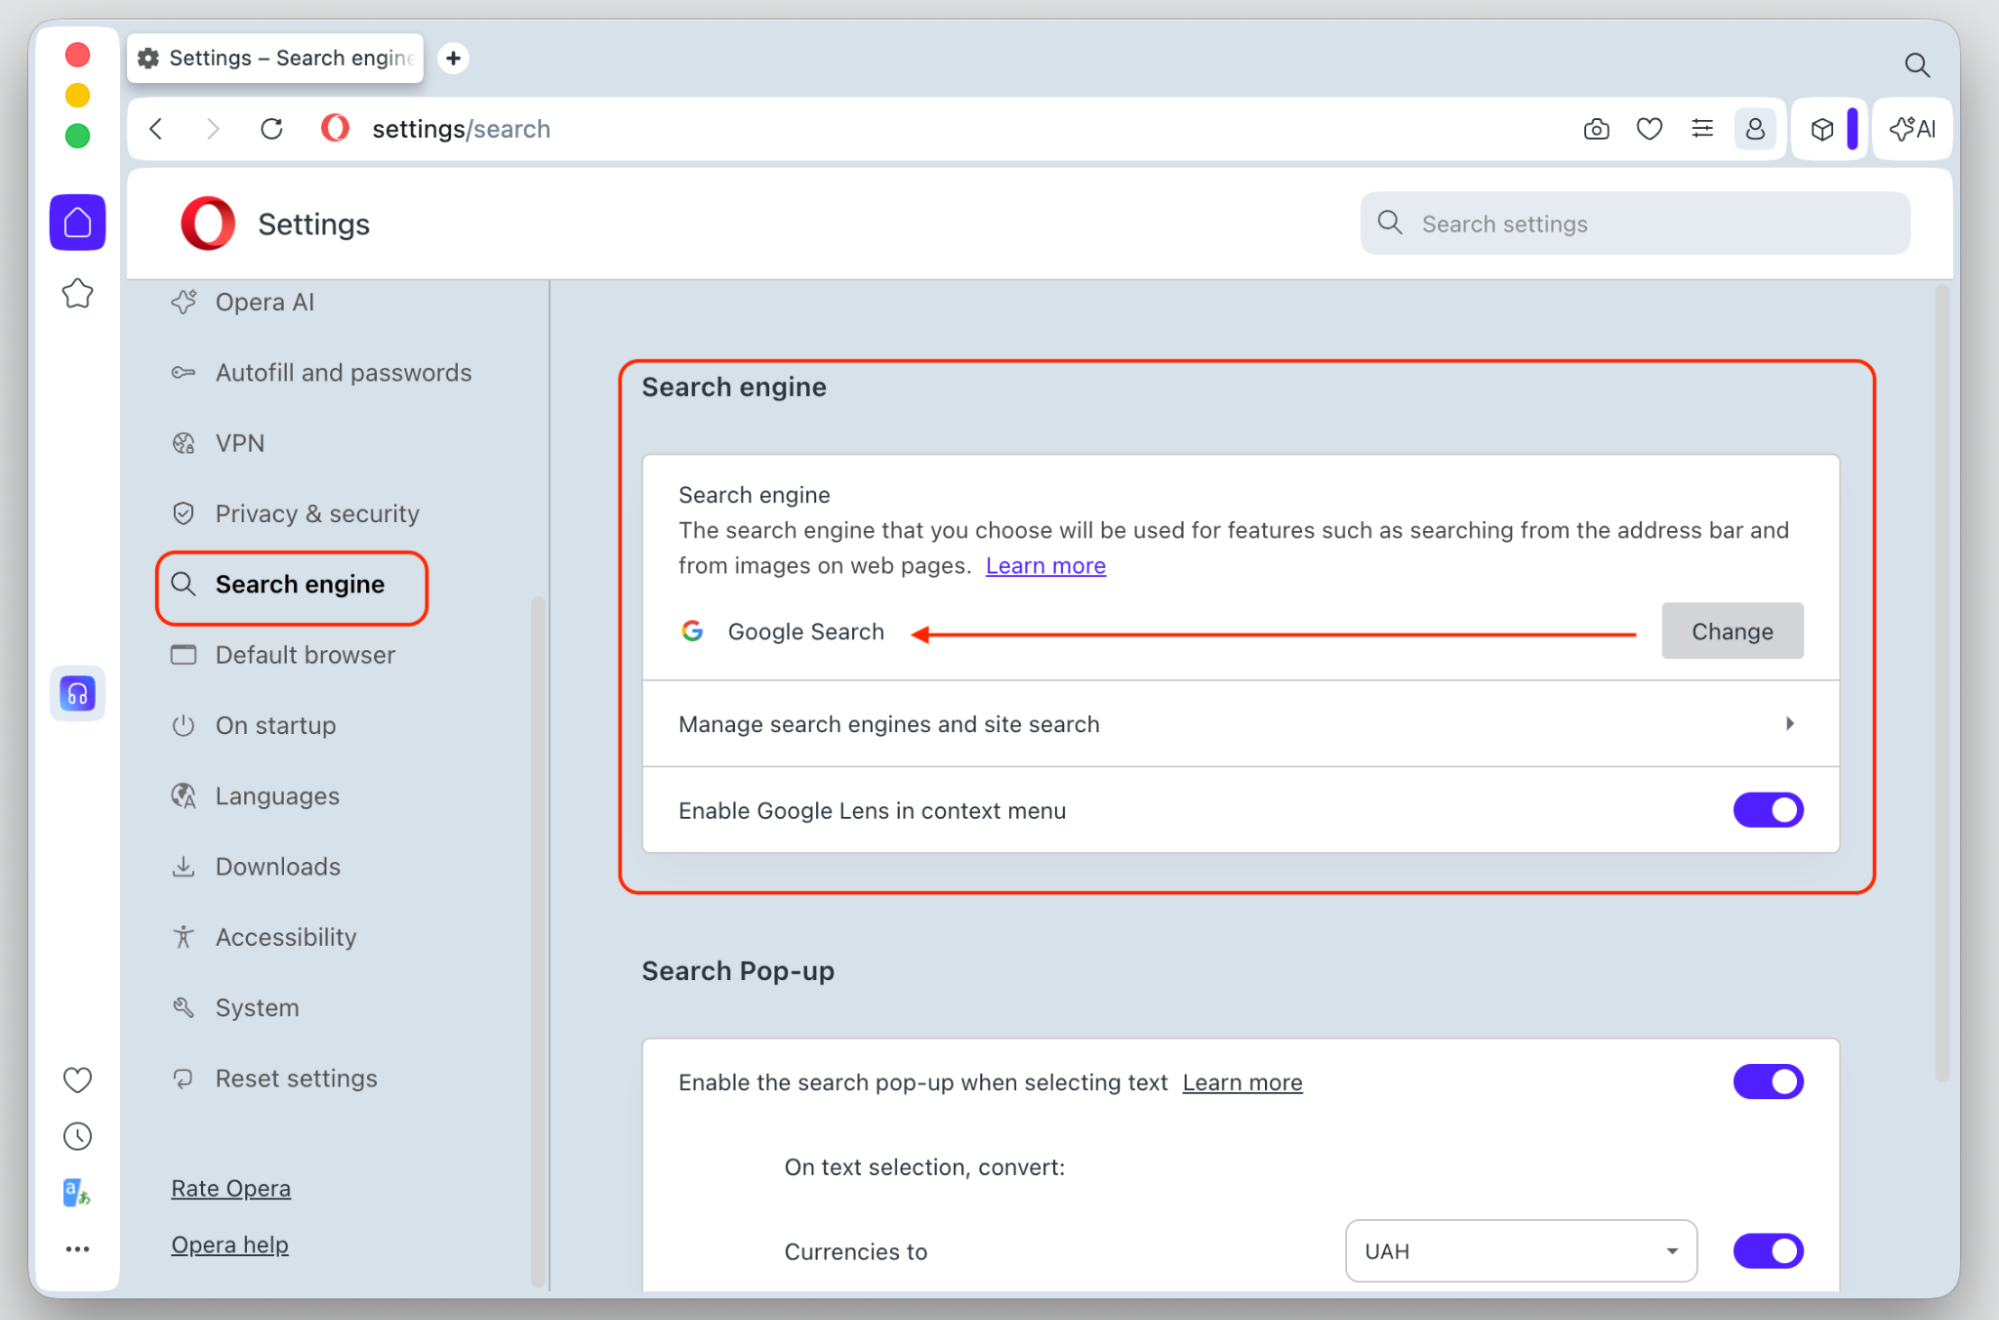Open the sidebar bookmarks star icon
Image resolution: width=1999 pixels, height=1320 pixels.
point(78,294)
